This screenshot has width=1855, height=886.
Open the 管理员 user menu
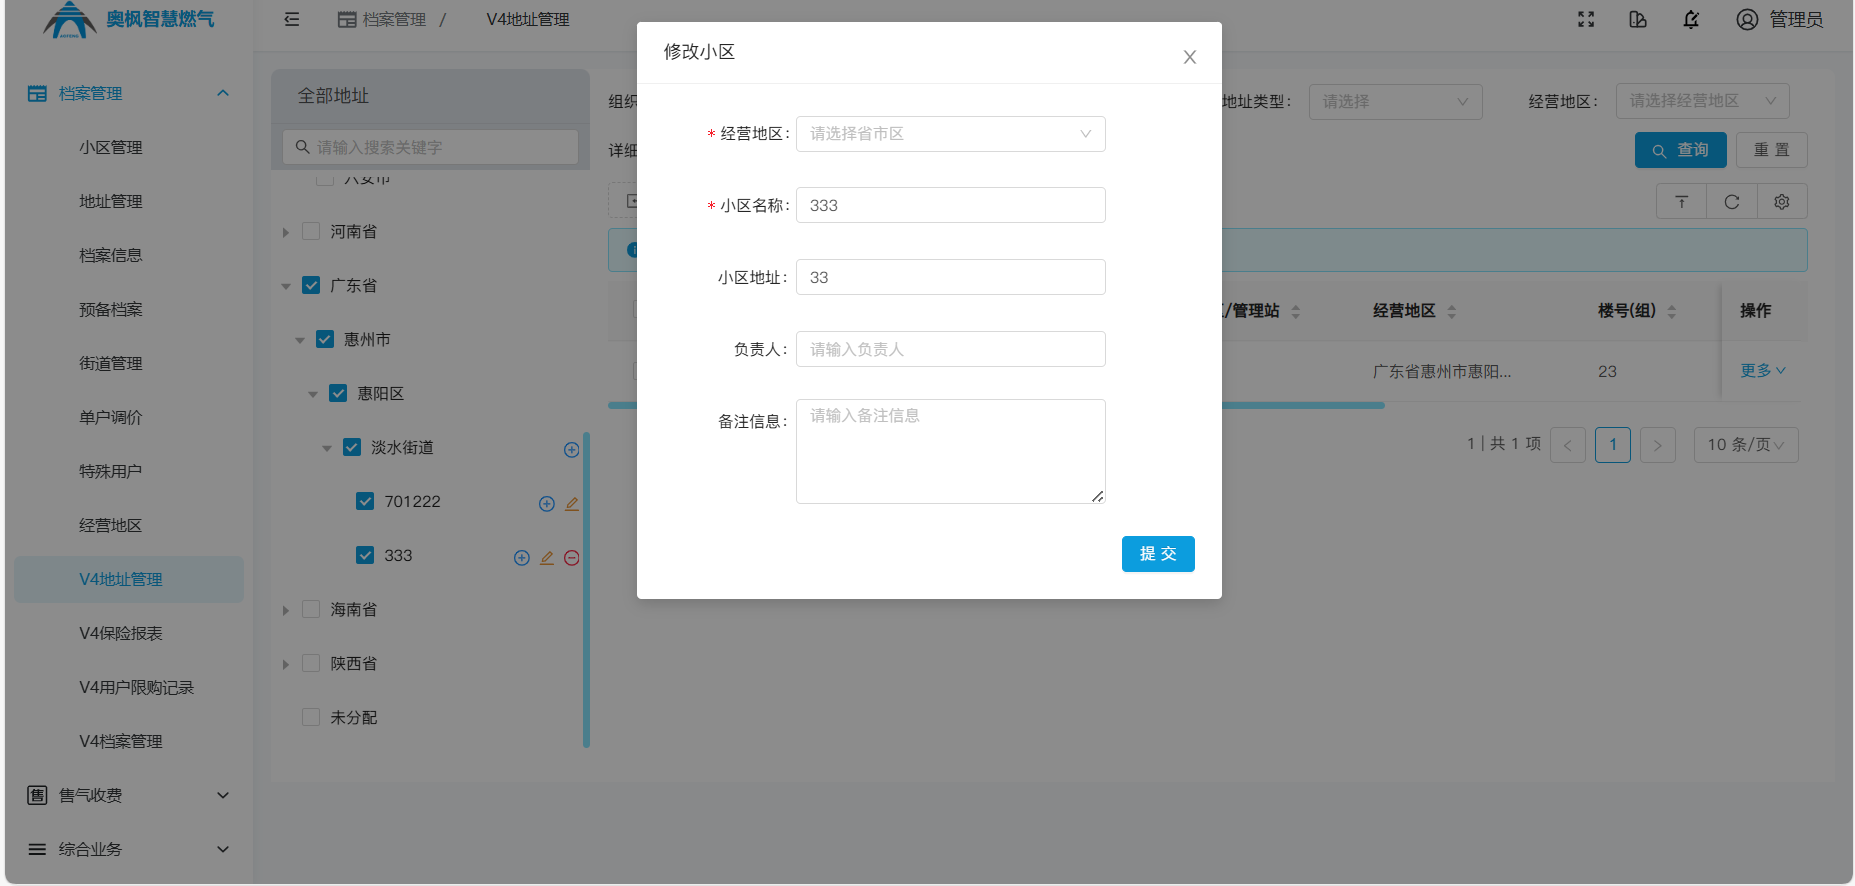pyautogui.click(x=1779, y=19)
